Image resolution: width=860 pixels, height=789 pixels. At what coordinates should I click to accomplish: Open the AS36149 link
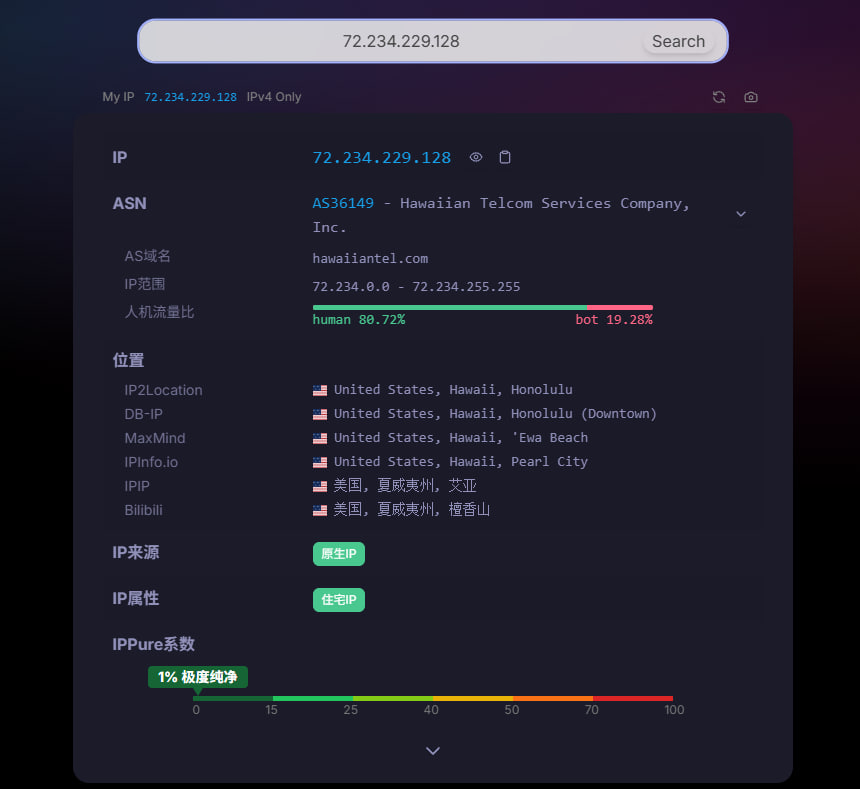(x=343, y=203)
